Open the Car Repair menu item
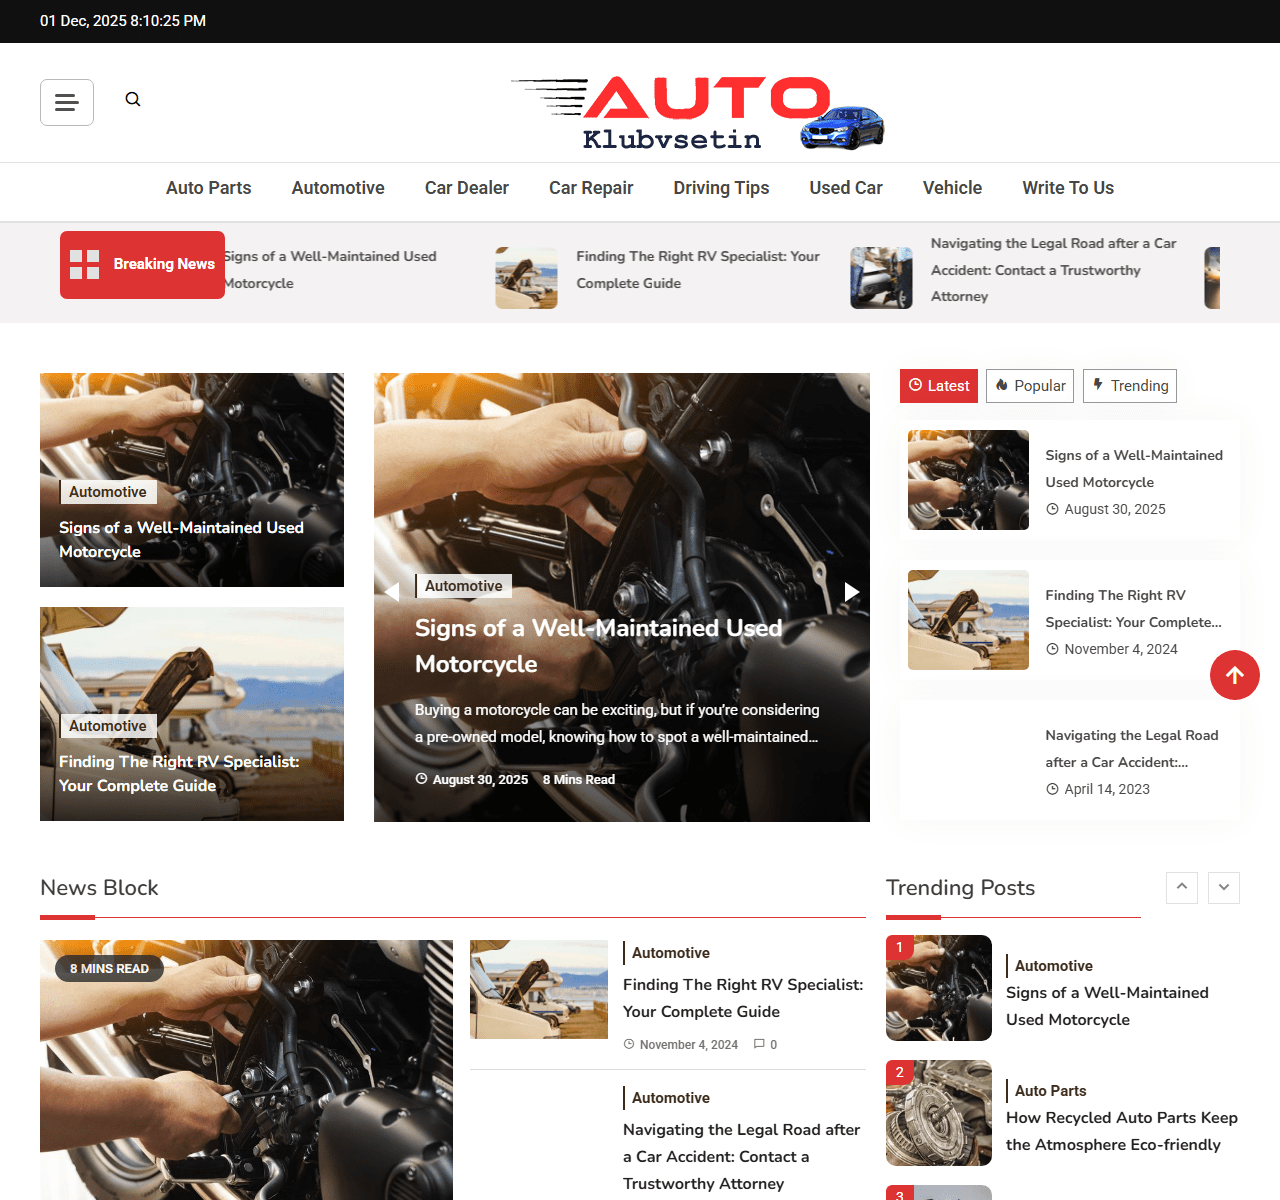This screenshot has height=1200, width=1280. 590,188
